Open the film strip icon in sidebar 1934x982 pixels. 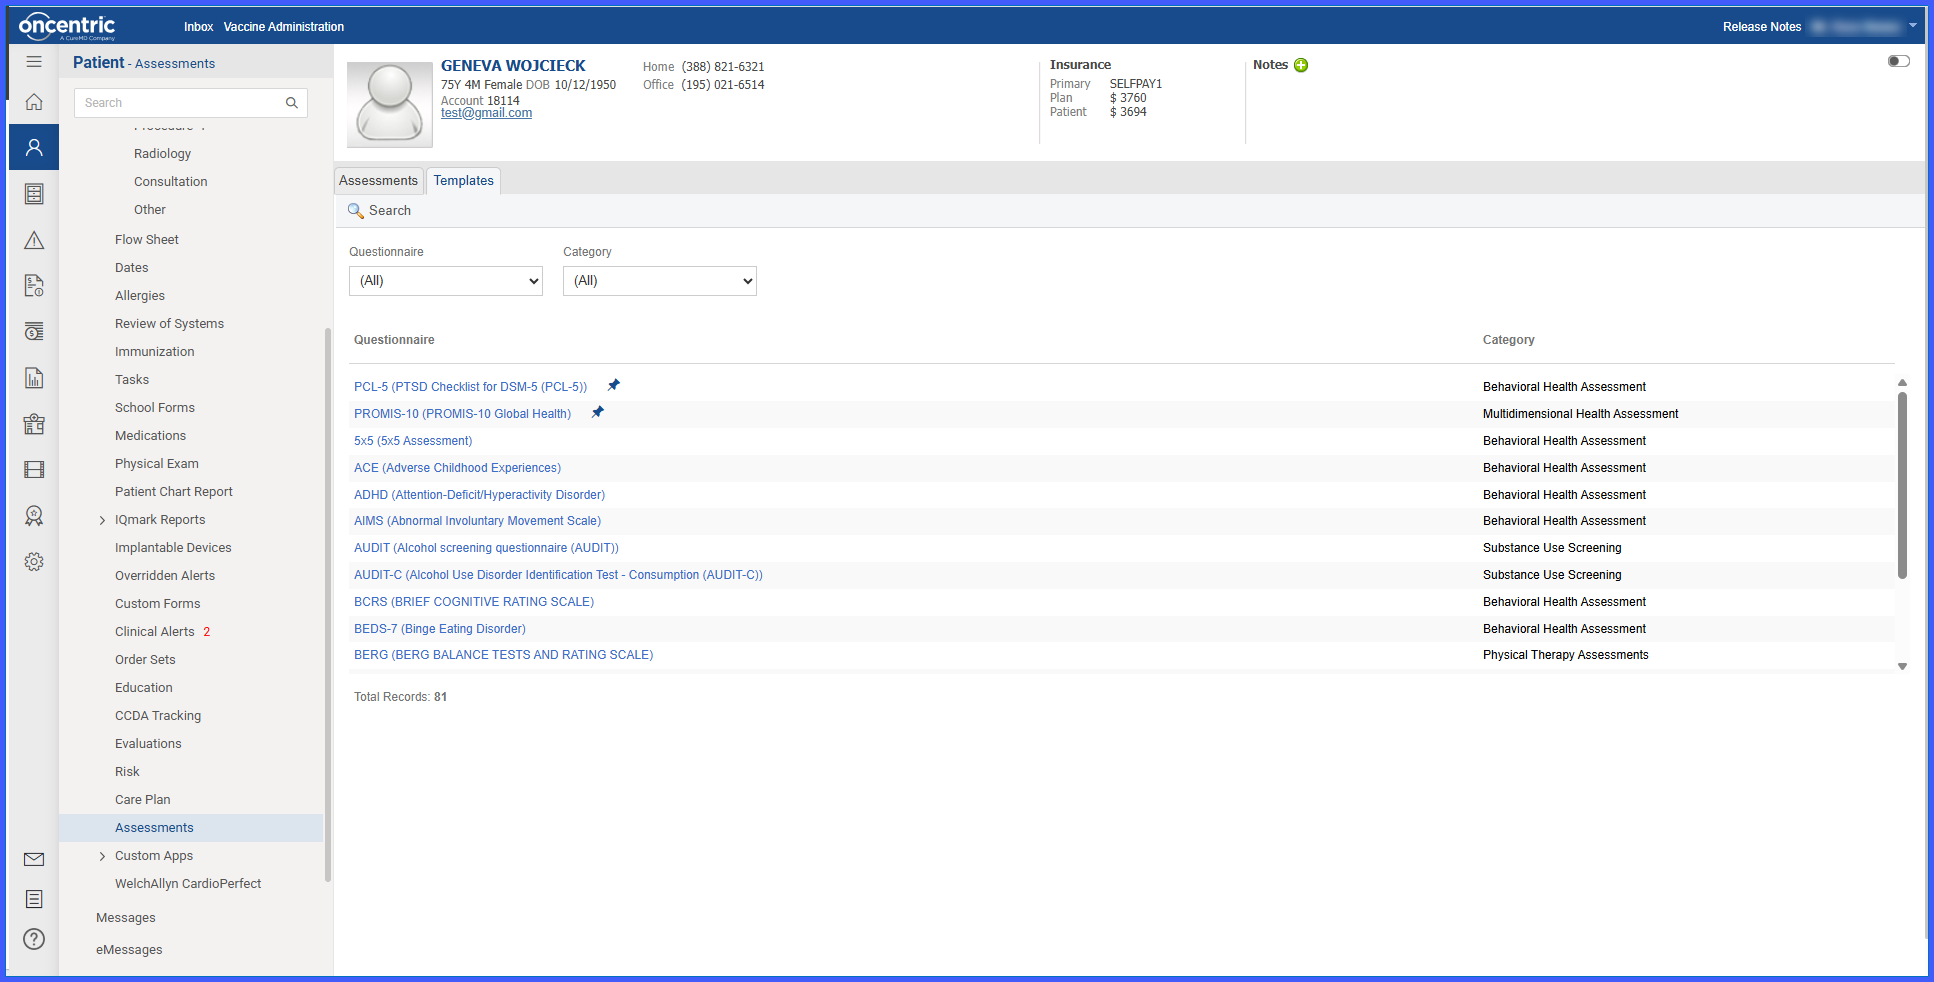pos(34,470)
